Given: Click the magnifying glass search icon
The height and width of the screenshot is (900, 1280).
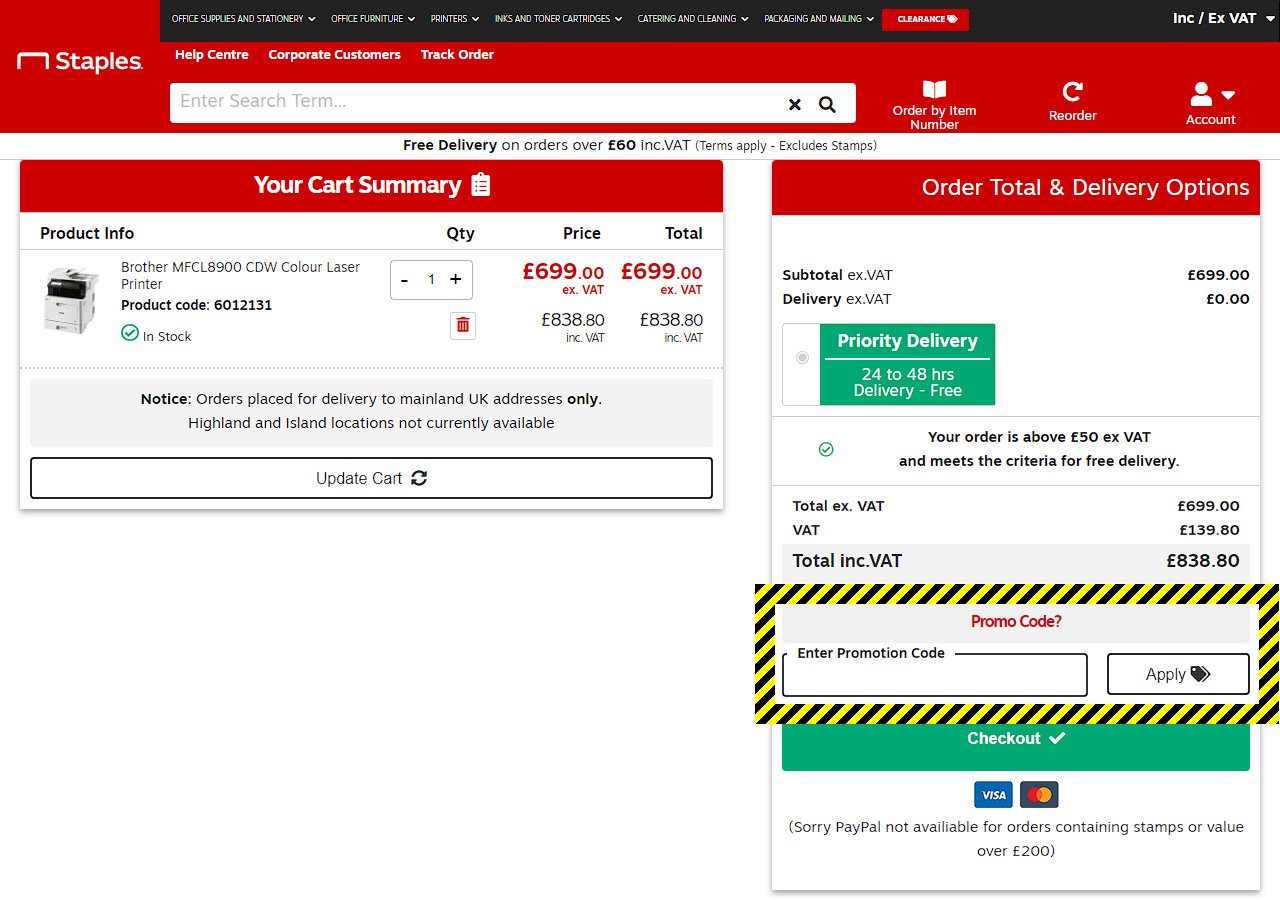Looking at the screenshot, I should [827, 104].
